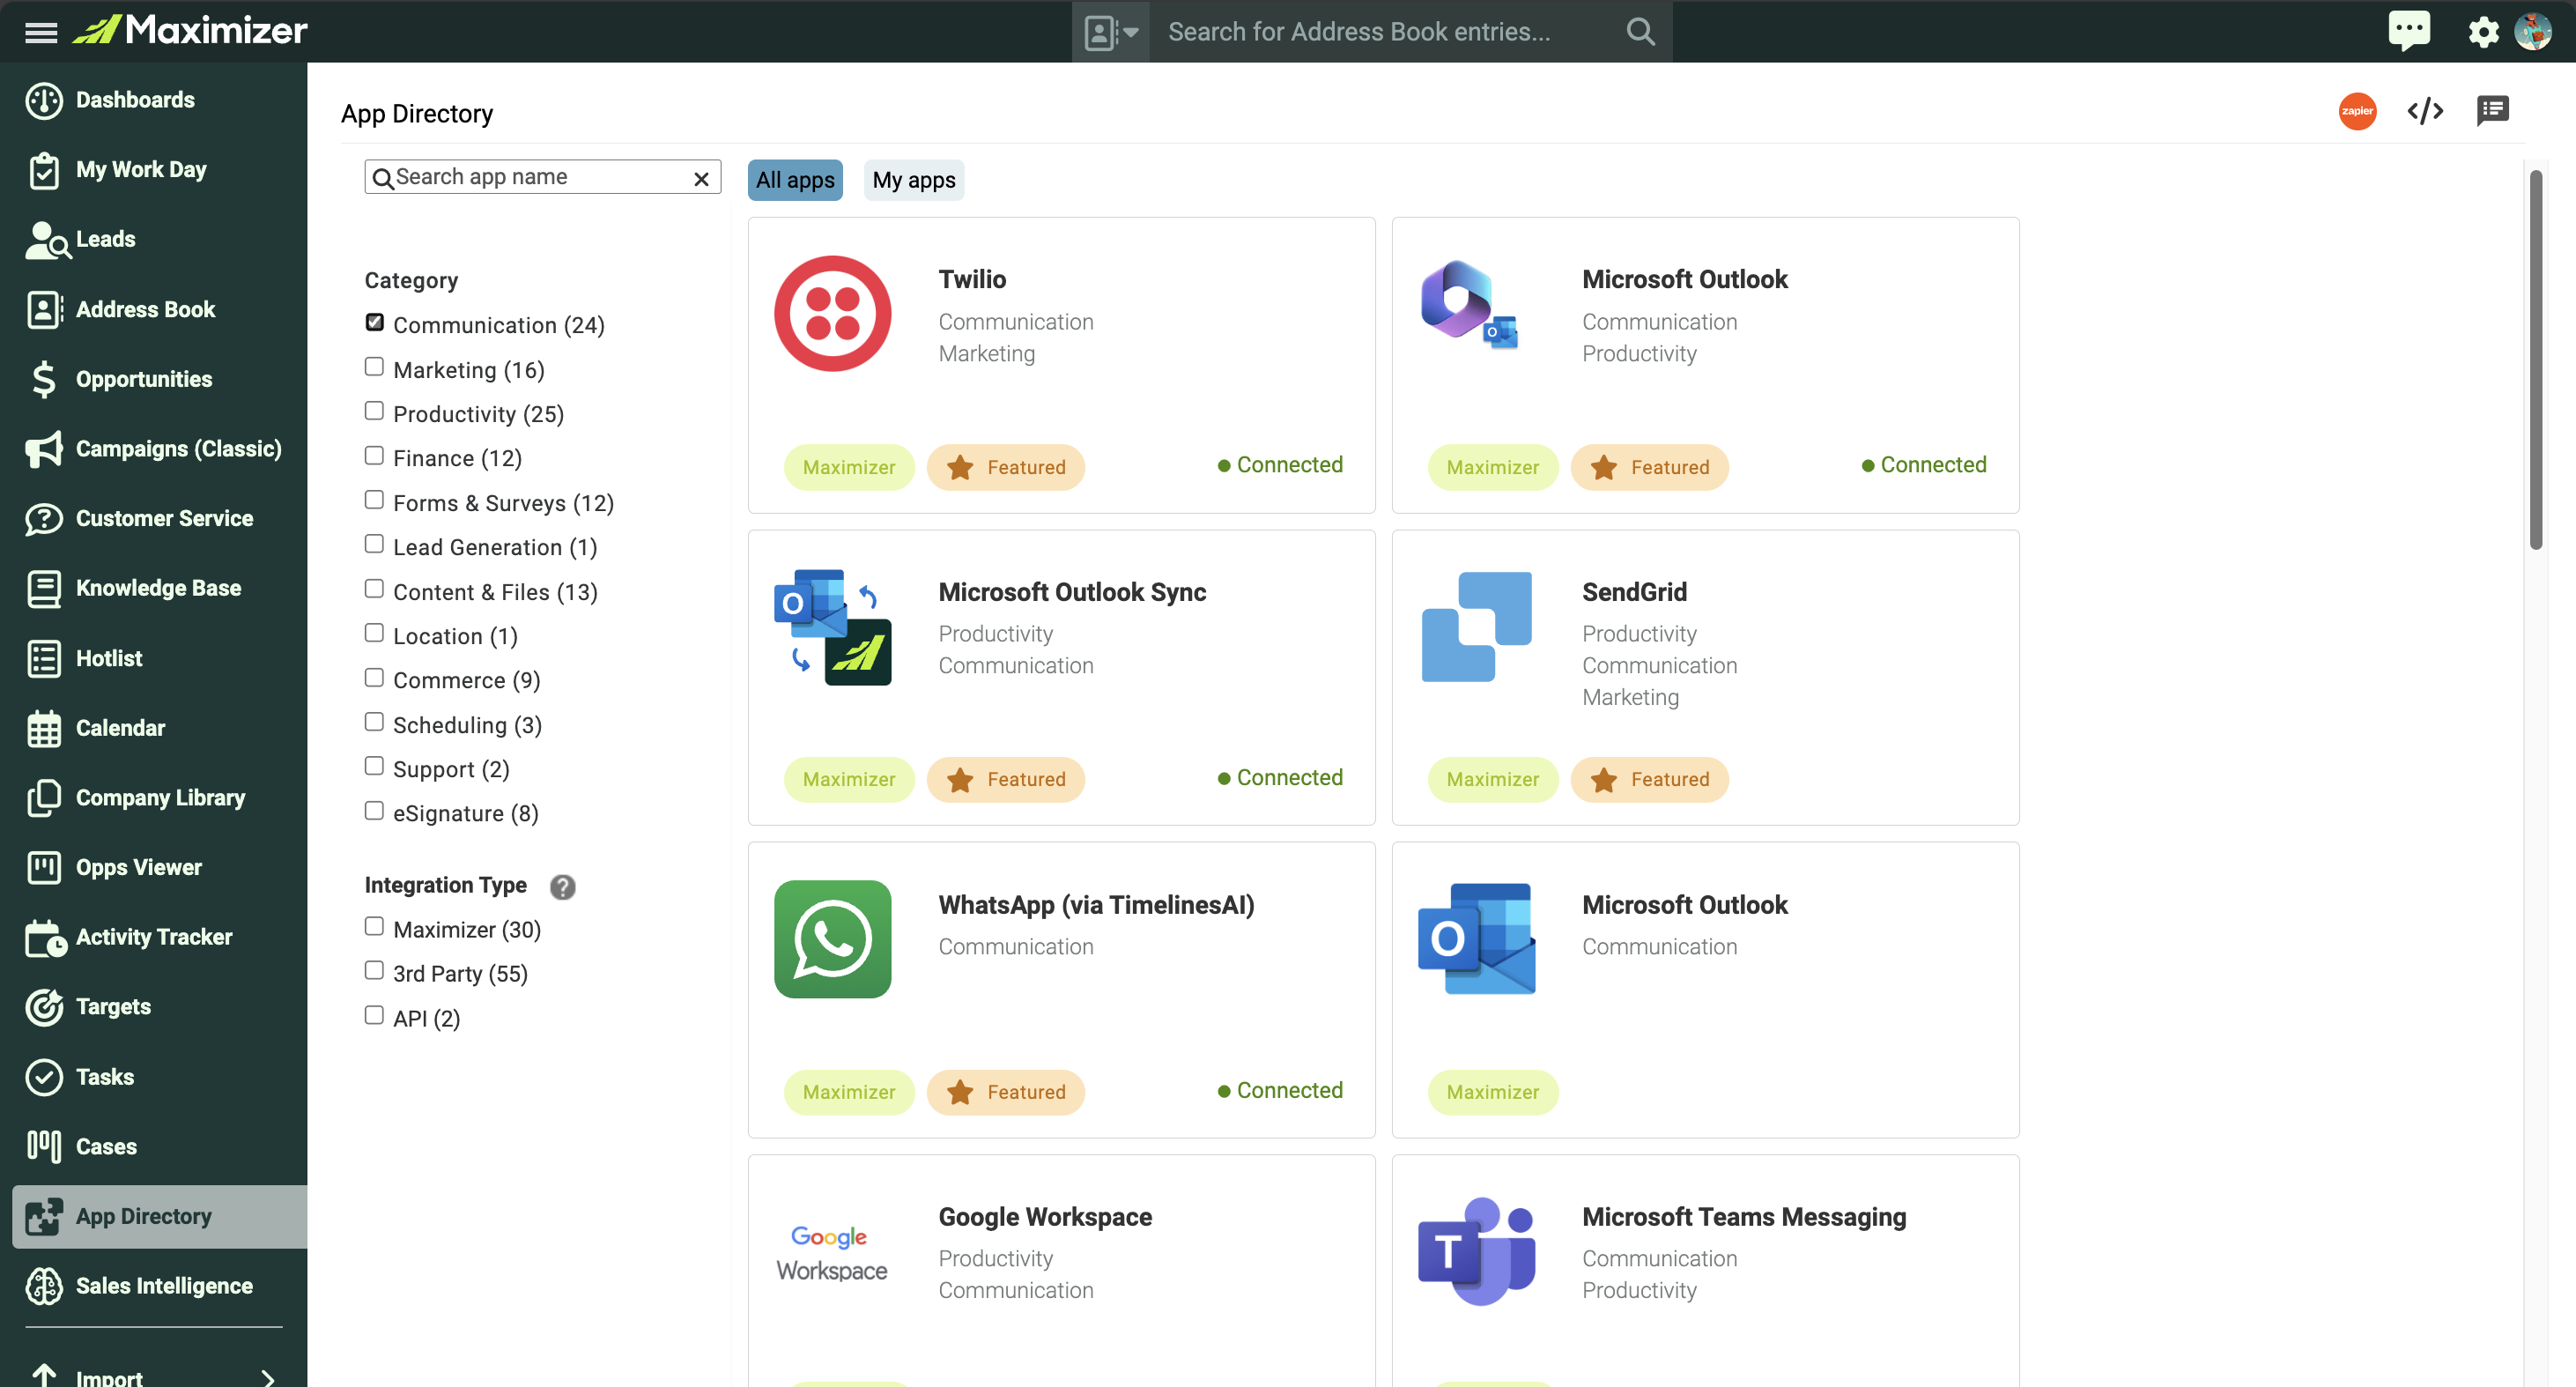
Task: Click the Tasks checkmark icon
Action: point(44,1077)
